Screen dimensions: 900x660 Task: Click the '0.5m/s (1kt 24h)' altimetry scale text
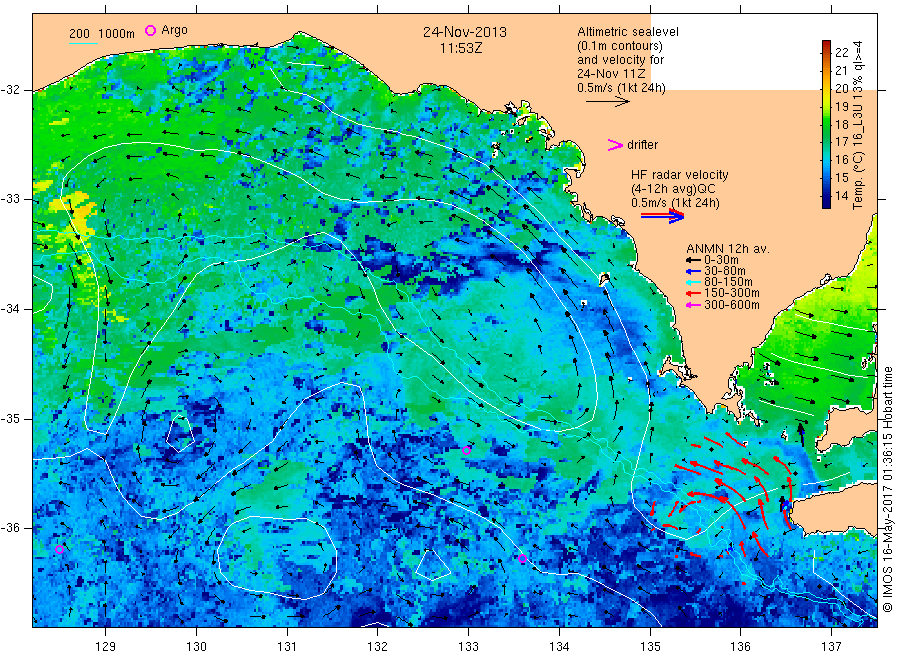622,88
